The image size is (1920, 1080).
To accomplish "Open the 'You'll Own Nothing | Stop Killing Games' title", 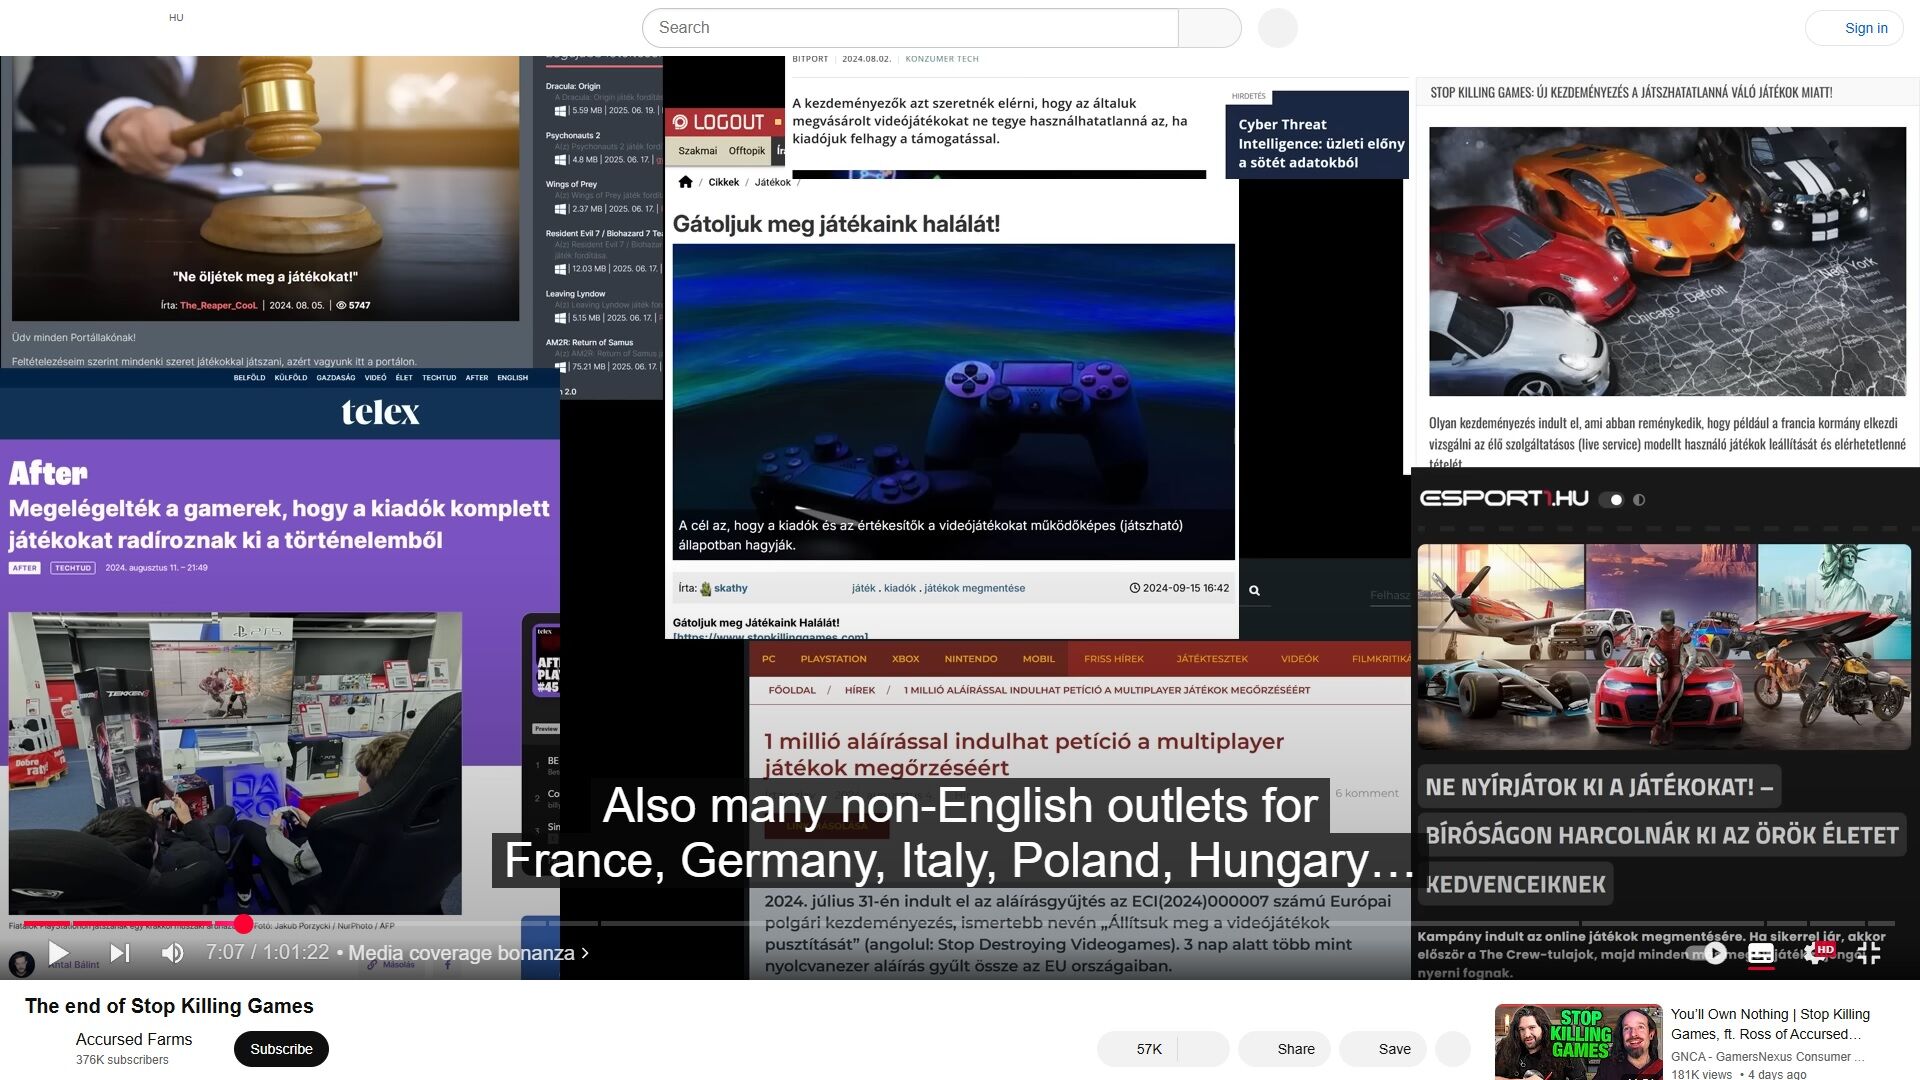I will pos(1770,1024).
